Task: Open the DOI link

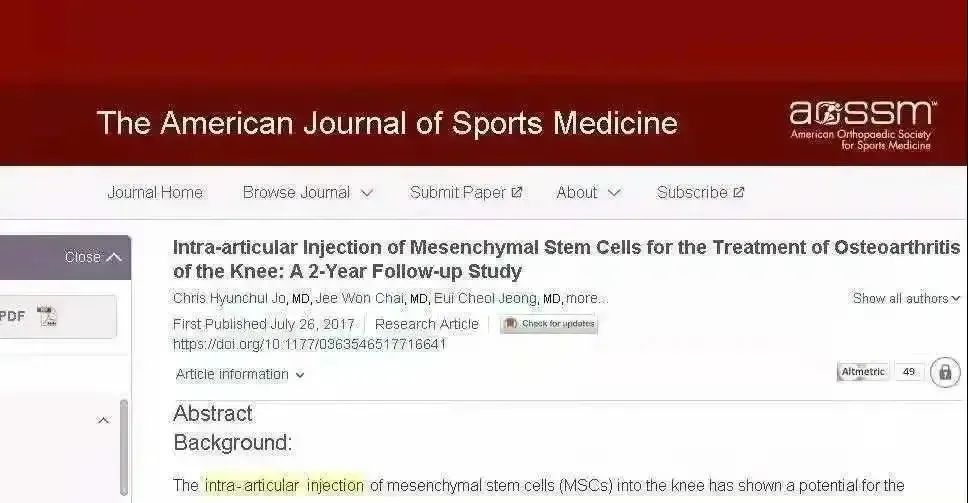Action: [309, 344]
